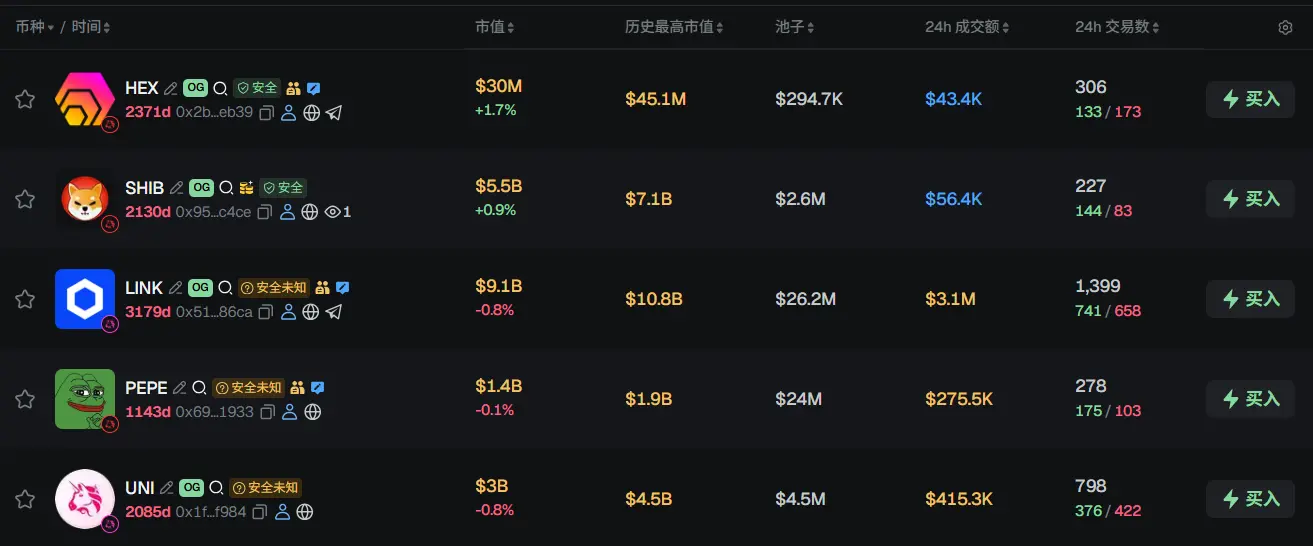Click the magnifier icon in SHIB row
The height and width of the screenshot is (546, 1313).
pyautogui.click(x=226, y=188)
